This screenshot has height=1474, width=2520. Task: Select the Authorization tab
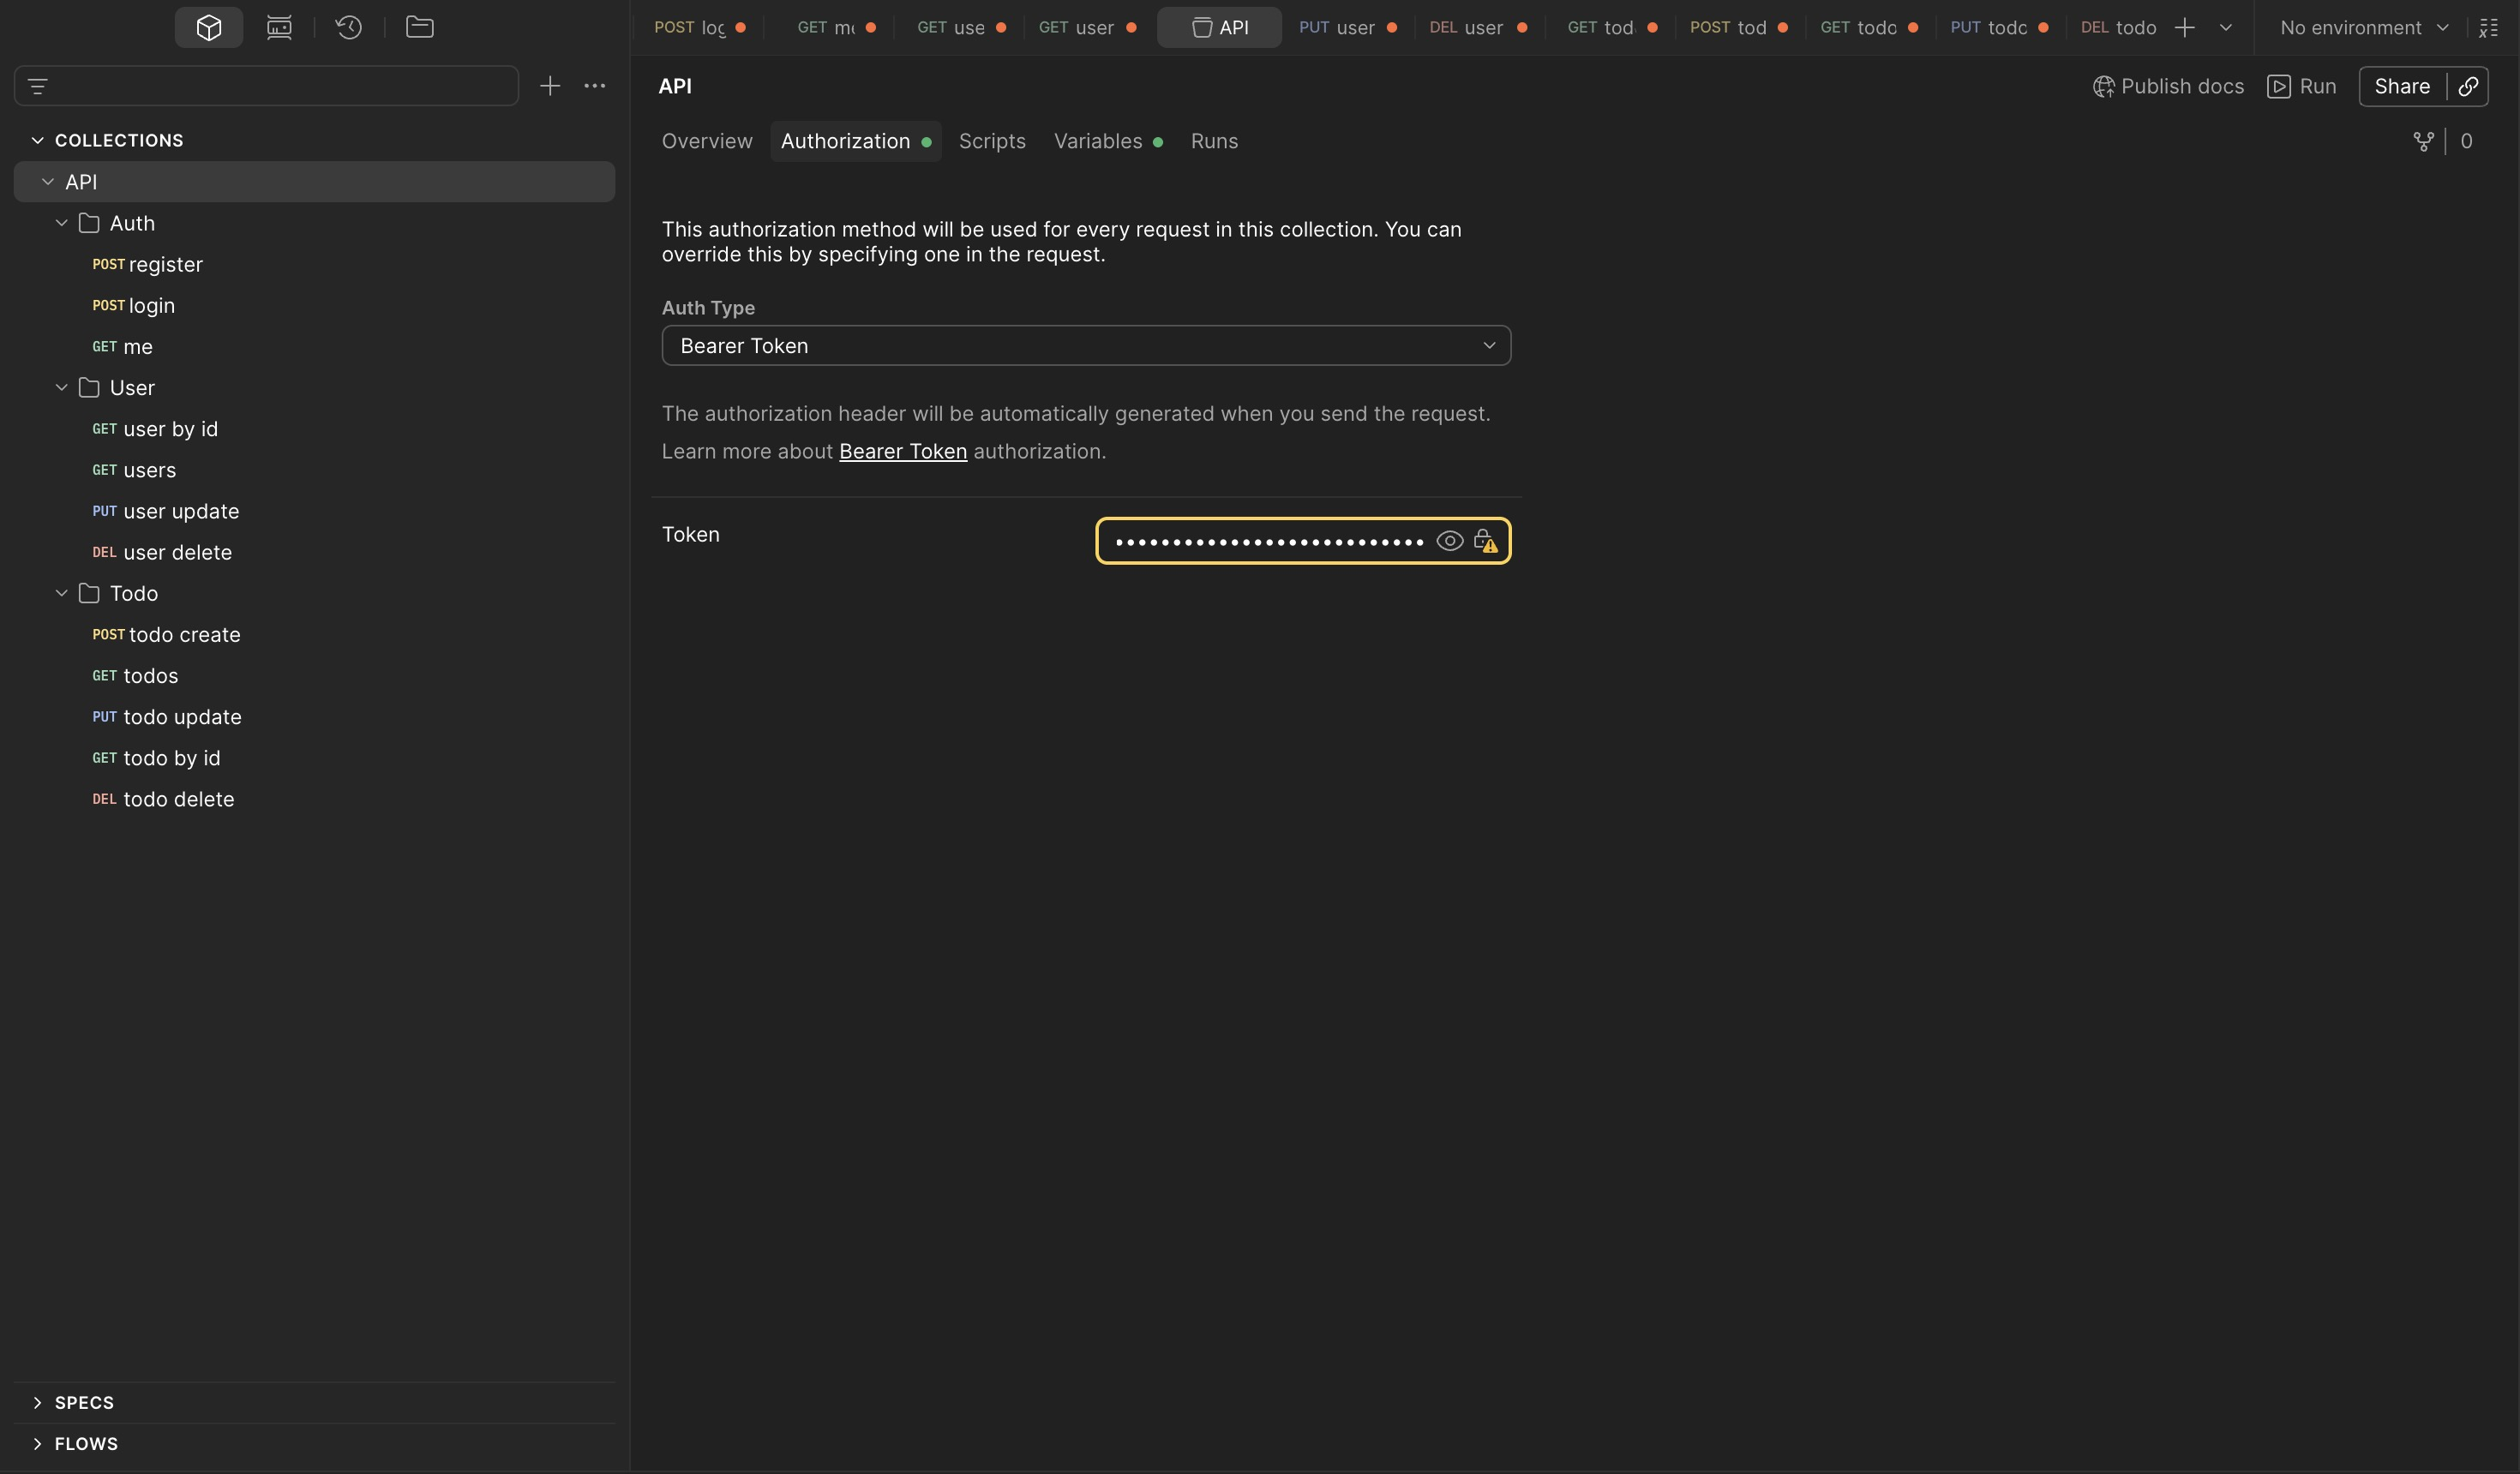click(855, 142)
